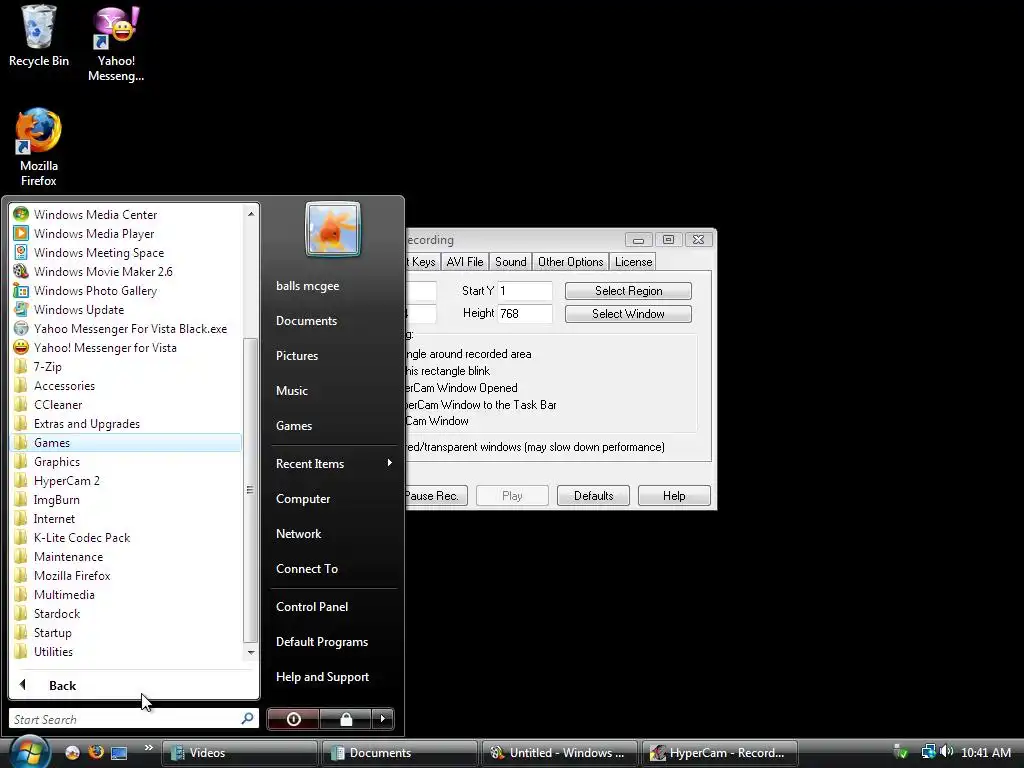Select Mozilla Firefox desktop shortcut
Viewport: 1024px width, 768px height.
39,148
